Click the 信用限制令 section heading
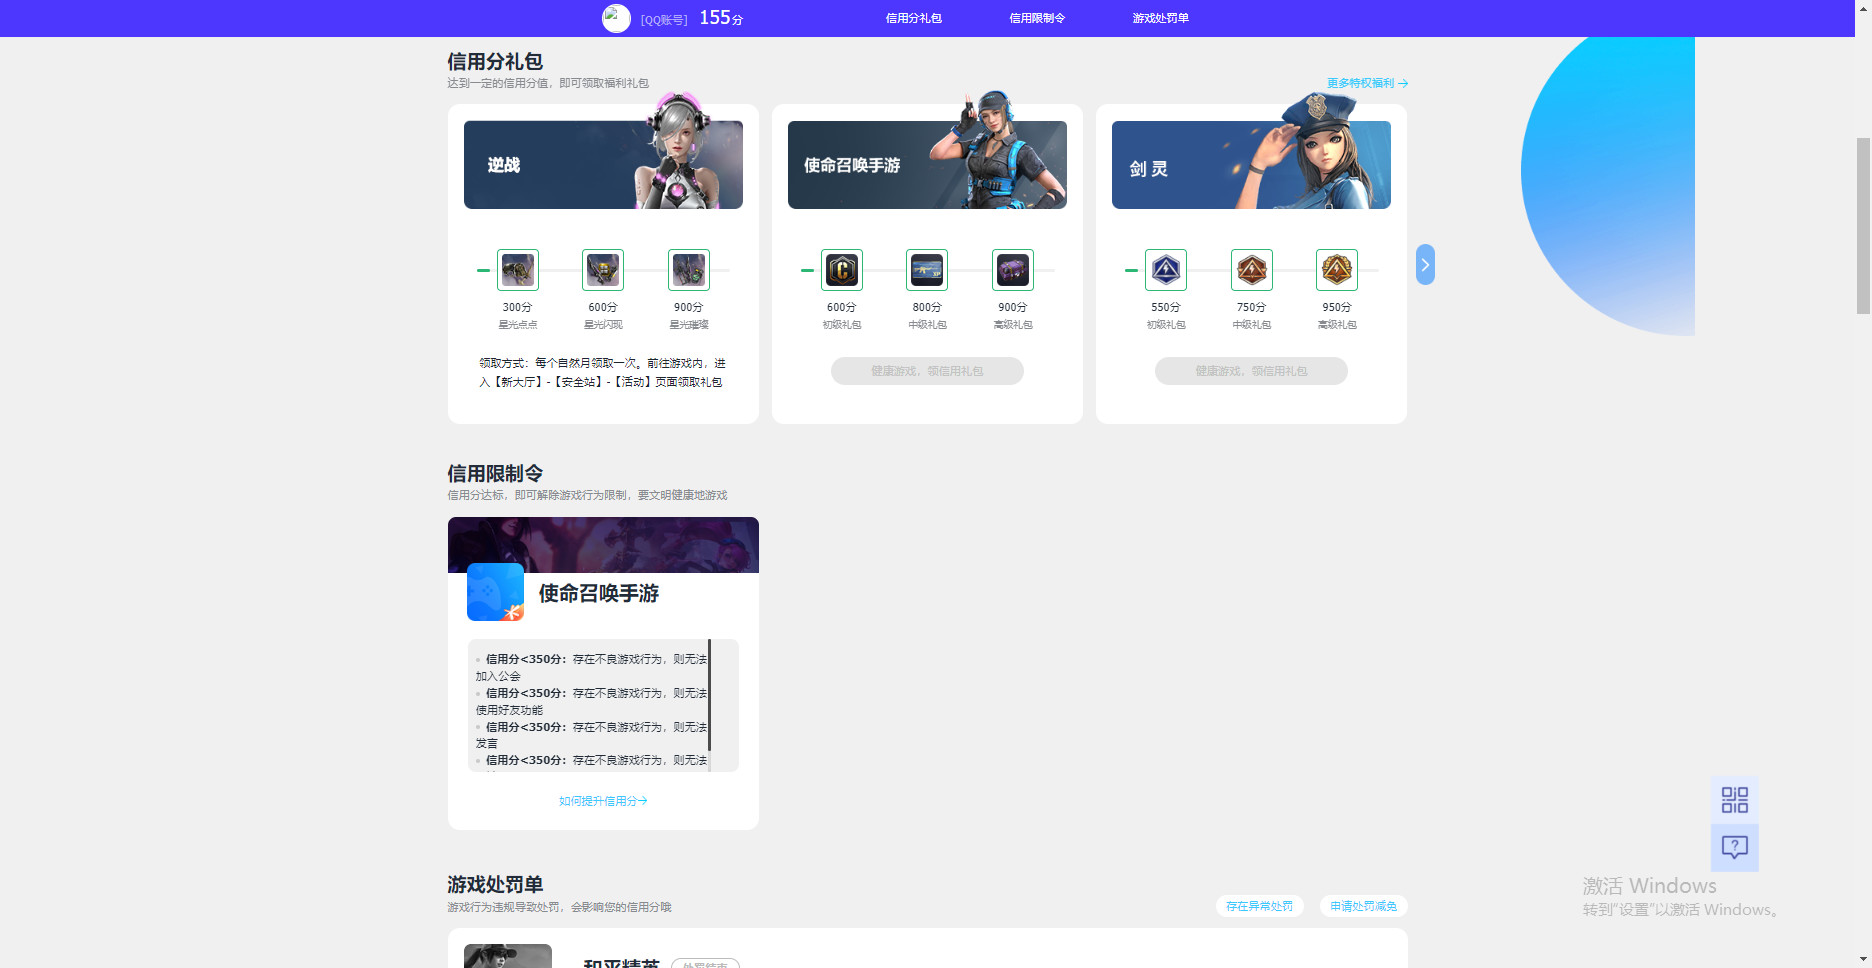This screenshot has width=1872, height=968. [x=495, y=473]
